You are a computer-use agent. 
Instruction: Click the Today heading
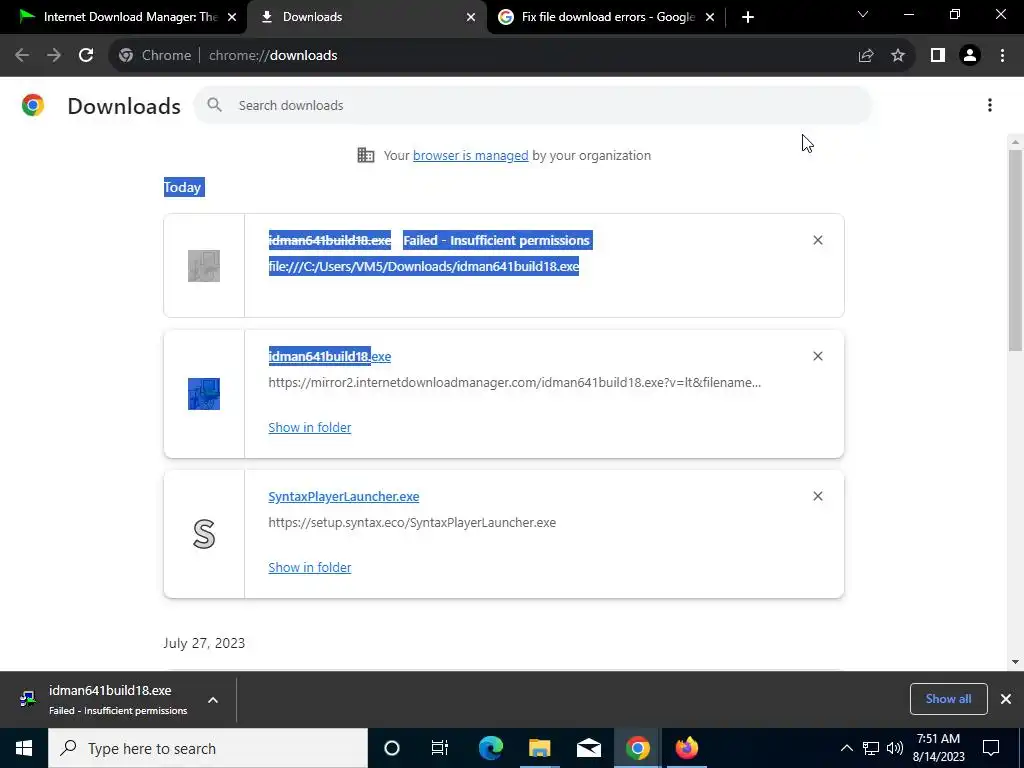(182, 187)
